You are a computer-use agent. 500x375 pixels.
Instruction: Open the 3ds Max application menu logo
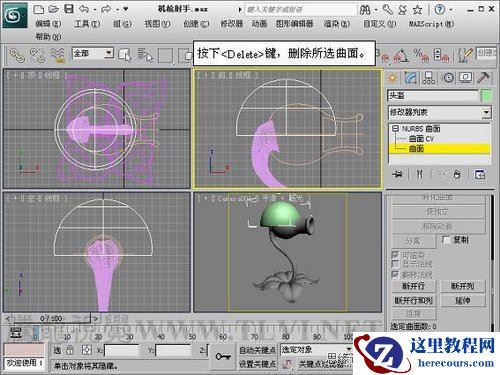click(15, 15)
